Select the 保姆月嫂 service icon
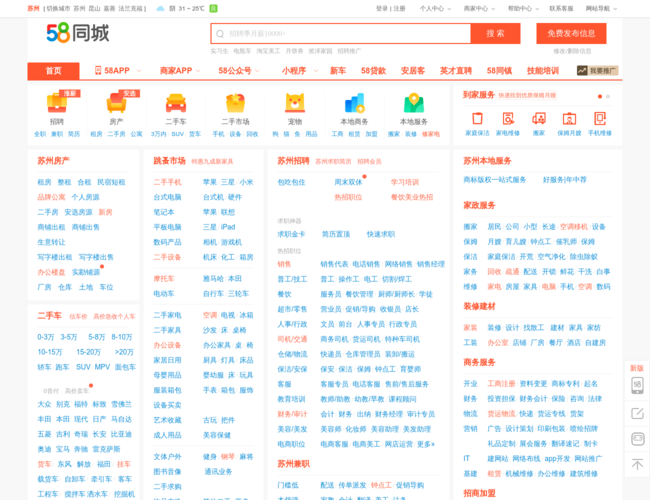The height and width of the screenshot is (500, 650). 570,119
